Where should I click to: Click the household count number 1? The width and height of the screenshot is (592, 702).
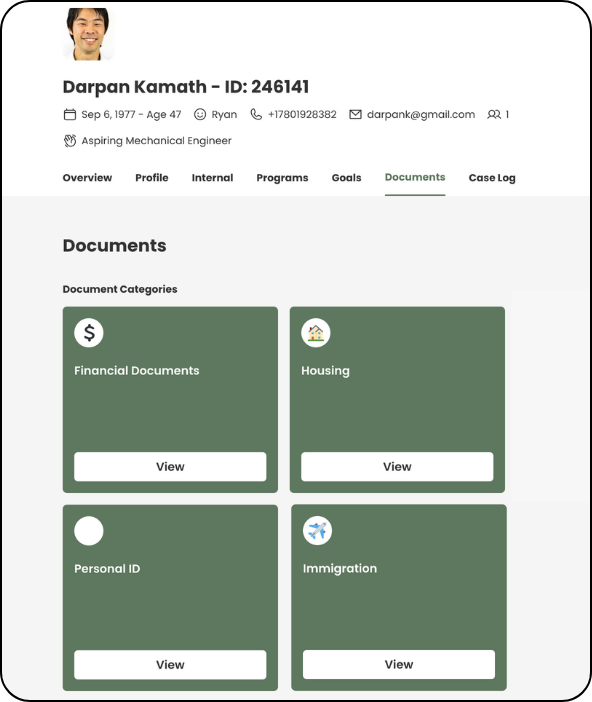click(x=507, y=115)
